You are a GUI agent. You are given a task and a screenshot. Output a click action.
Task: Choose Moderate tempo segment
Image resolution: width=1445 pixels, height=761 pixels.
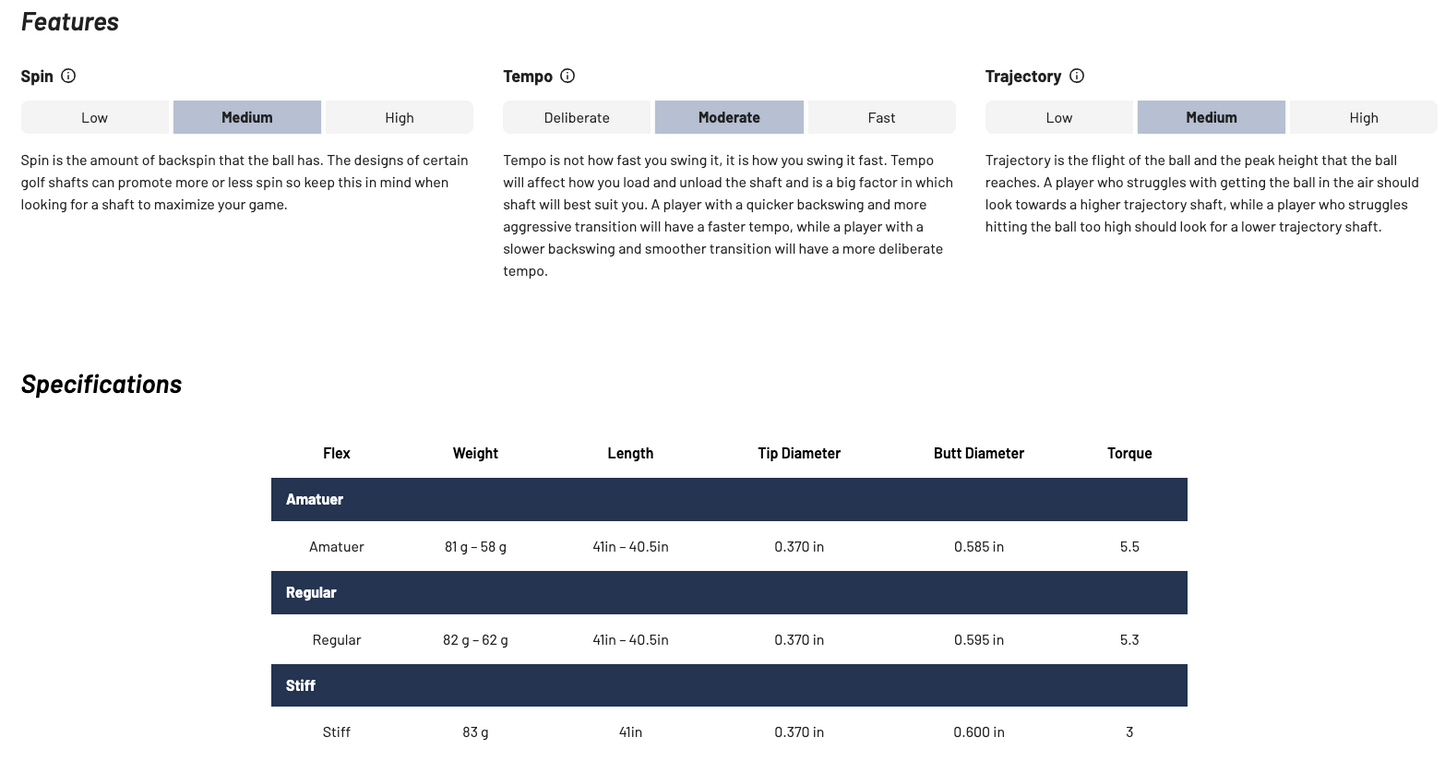(729, 117)
